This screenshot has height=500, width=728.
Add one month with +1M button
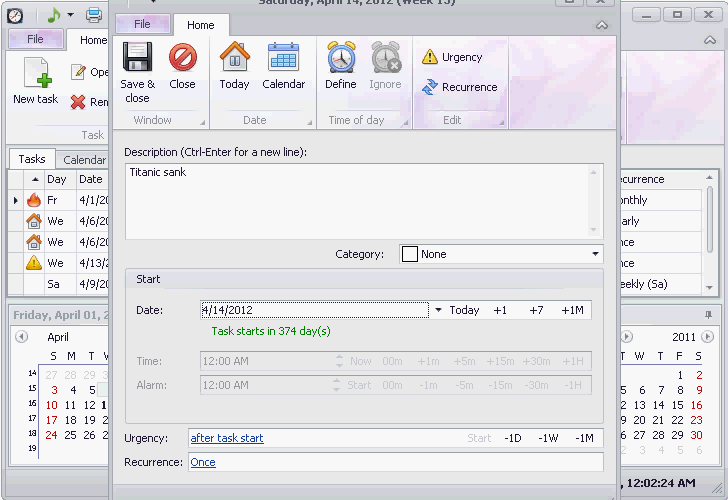coord(572,310)
